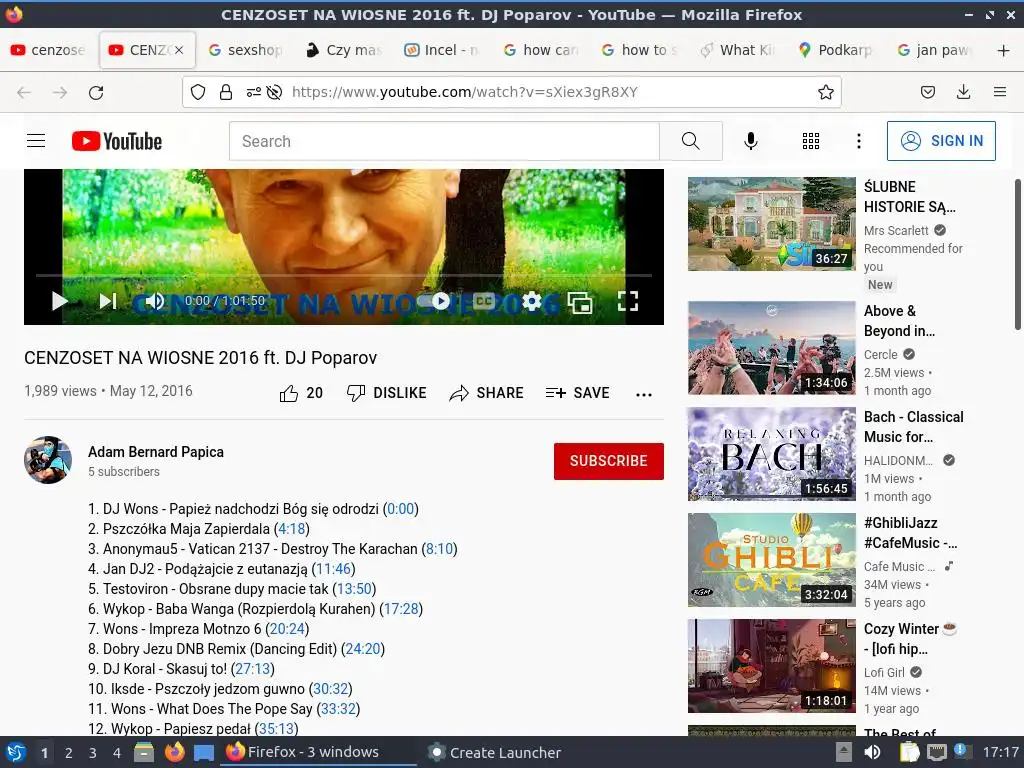Select Create Launcher taskbar window

click(x=494, y=752)
